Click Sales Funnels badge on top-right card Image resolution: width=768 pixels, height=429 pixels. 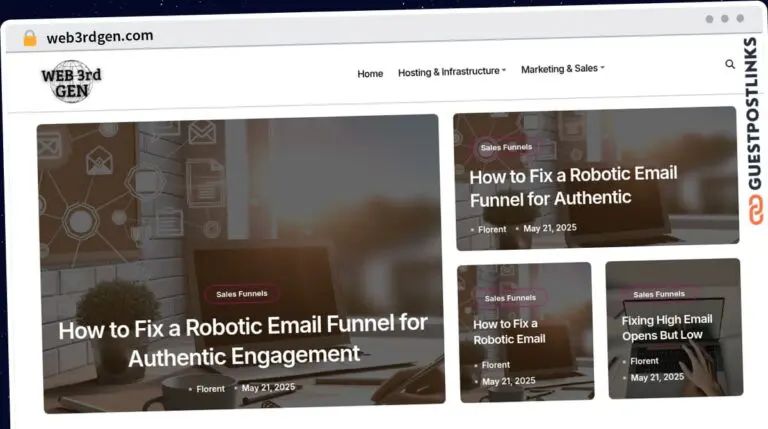pyautogui.click(x=506, y=147)
